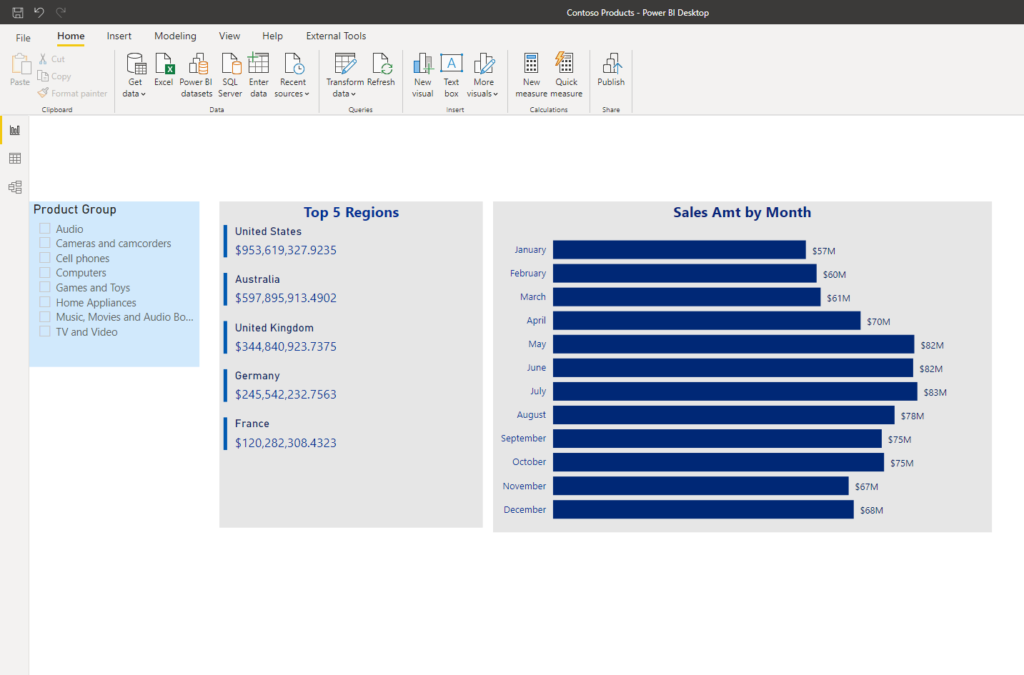
Task: Save the report using the save icon
Action: coord(18,12)
